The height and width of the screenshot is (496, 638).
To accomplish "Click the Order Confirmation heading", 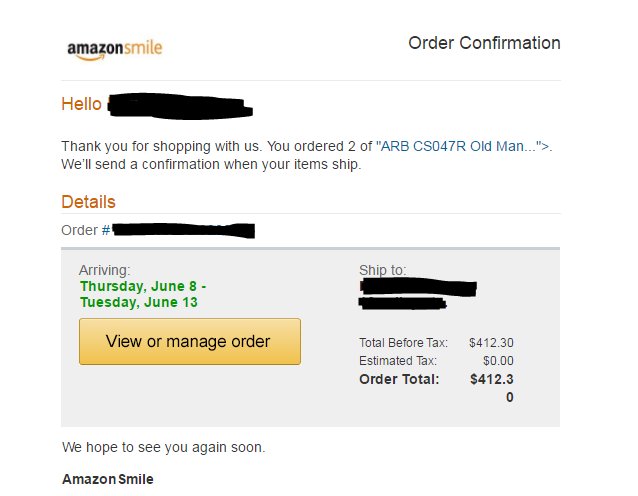I will point(484,43).
